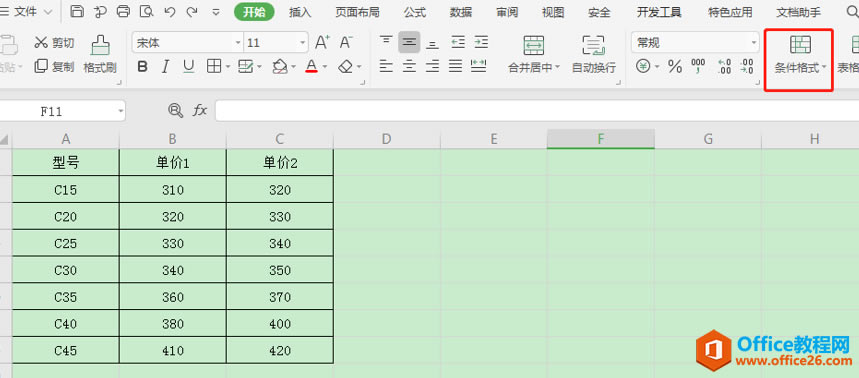Viewport: 859px width, 378px height.
Task: Click the fx insert function icon
Action: pyautogui.click(x=200, y=111)
